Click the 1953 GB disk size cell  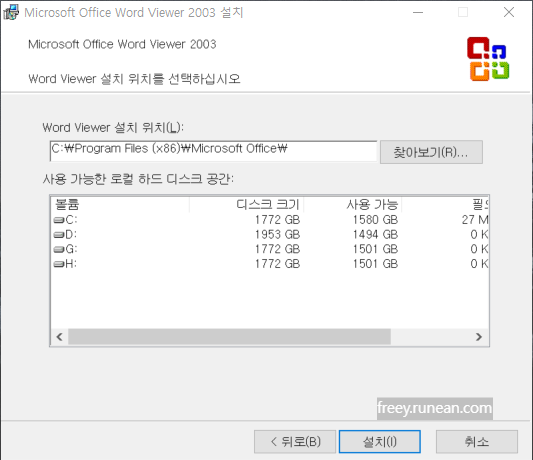pyautogui.click(x=277, y=235)
